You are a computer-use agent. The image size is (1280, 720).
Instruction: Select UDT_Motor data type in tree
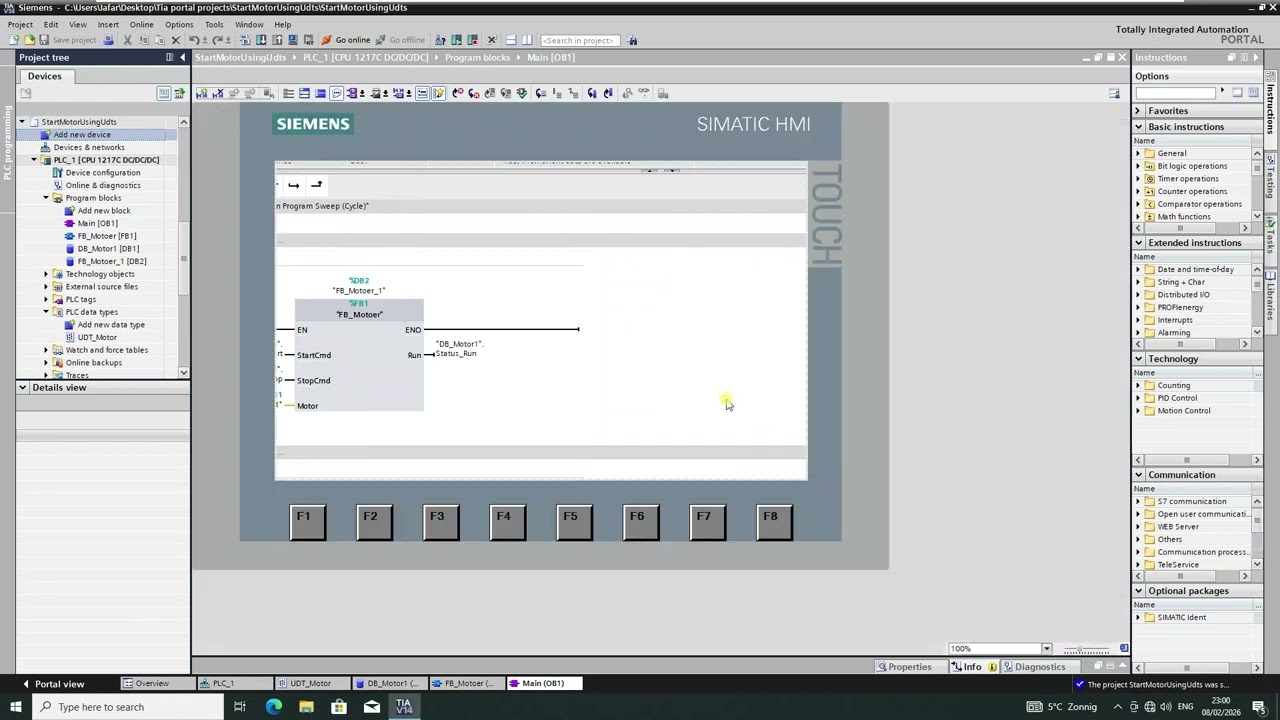(x=97, y=337)
